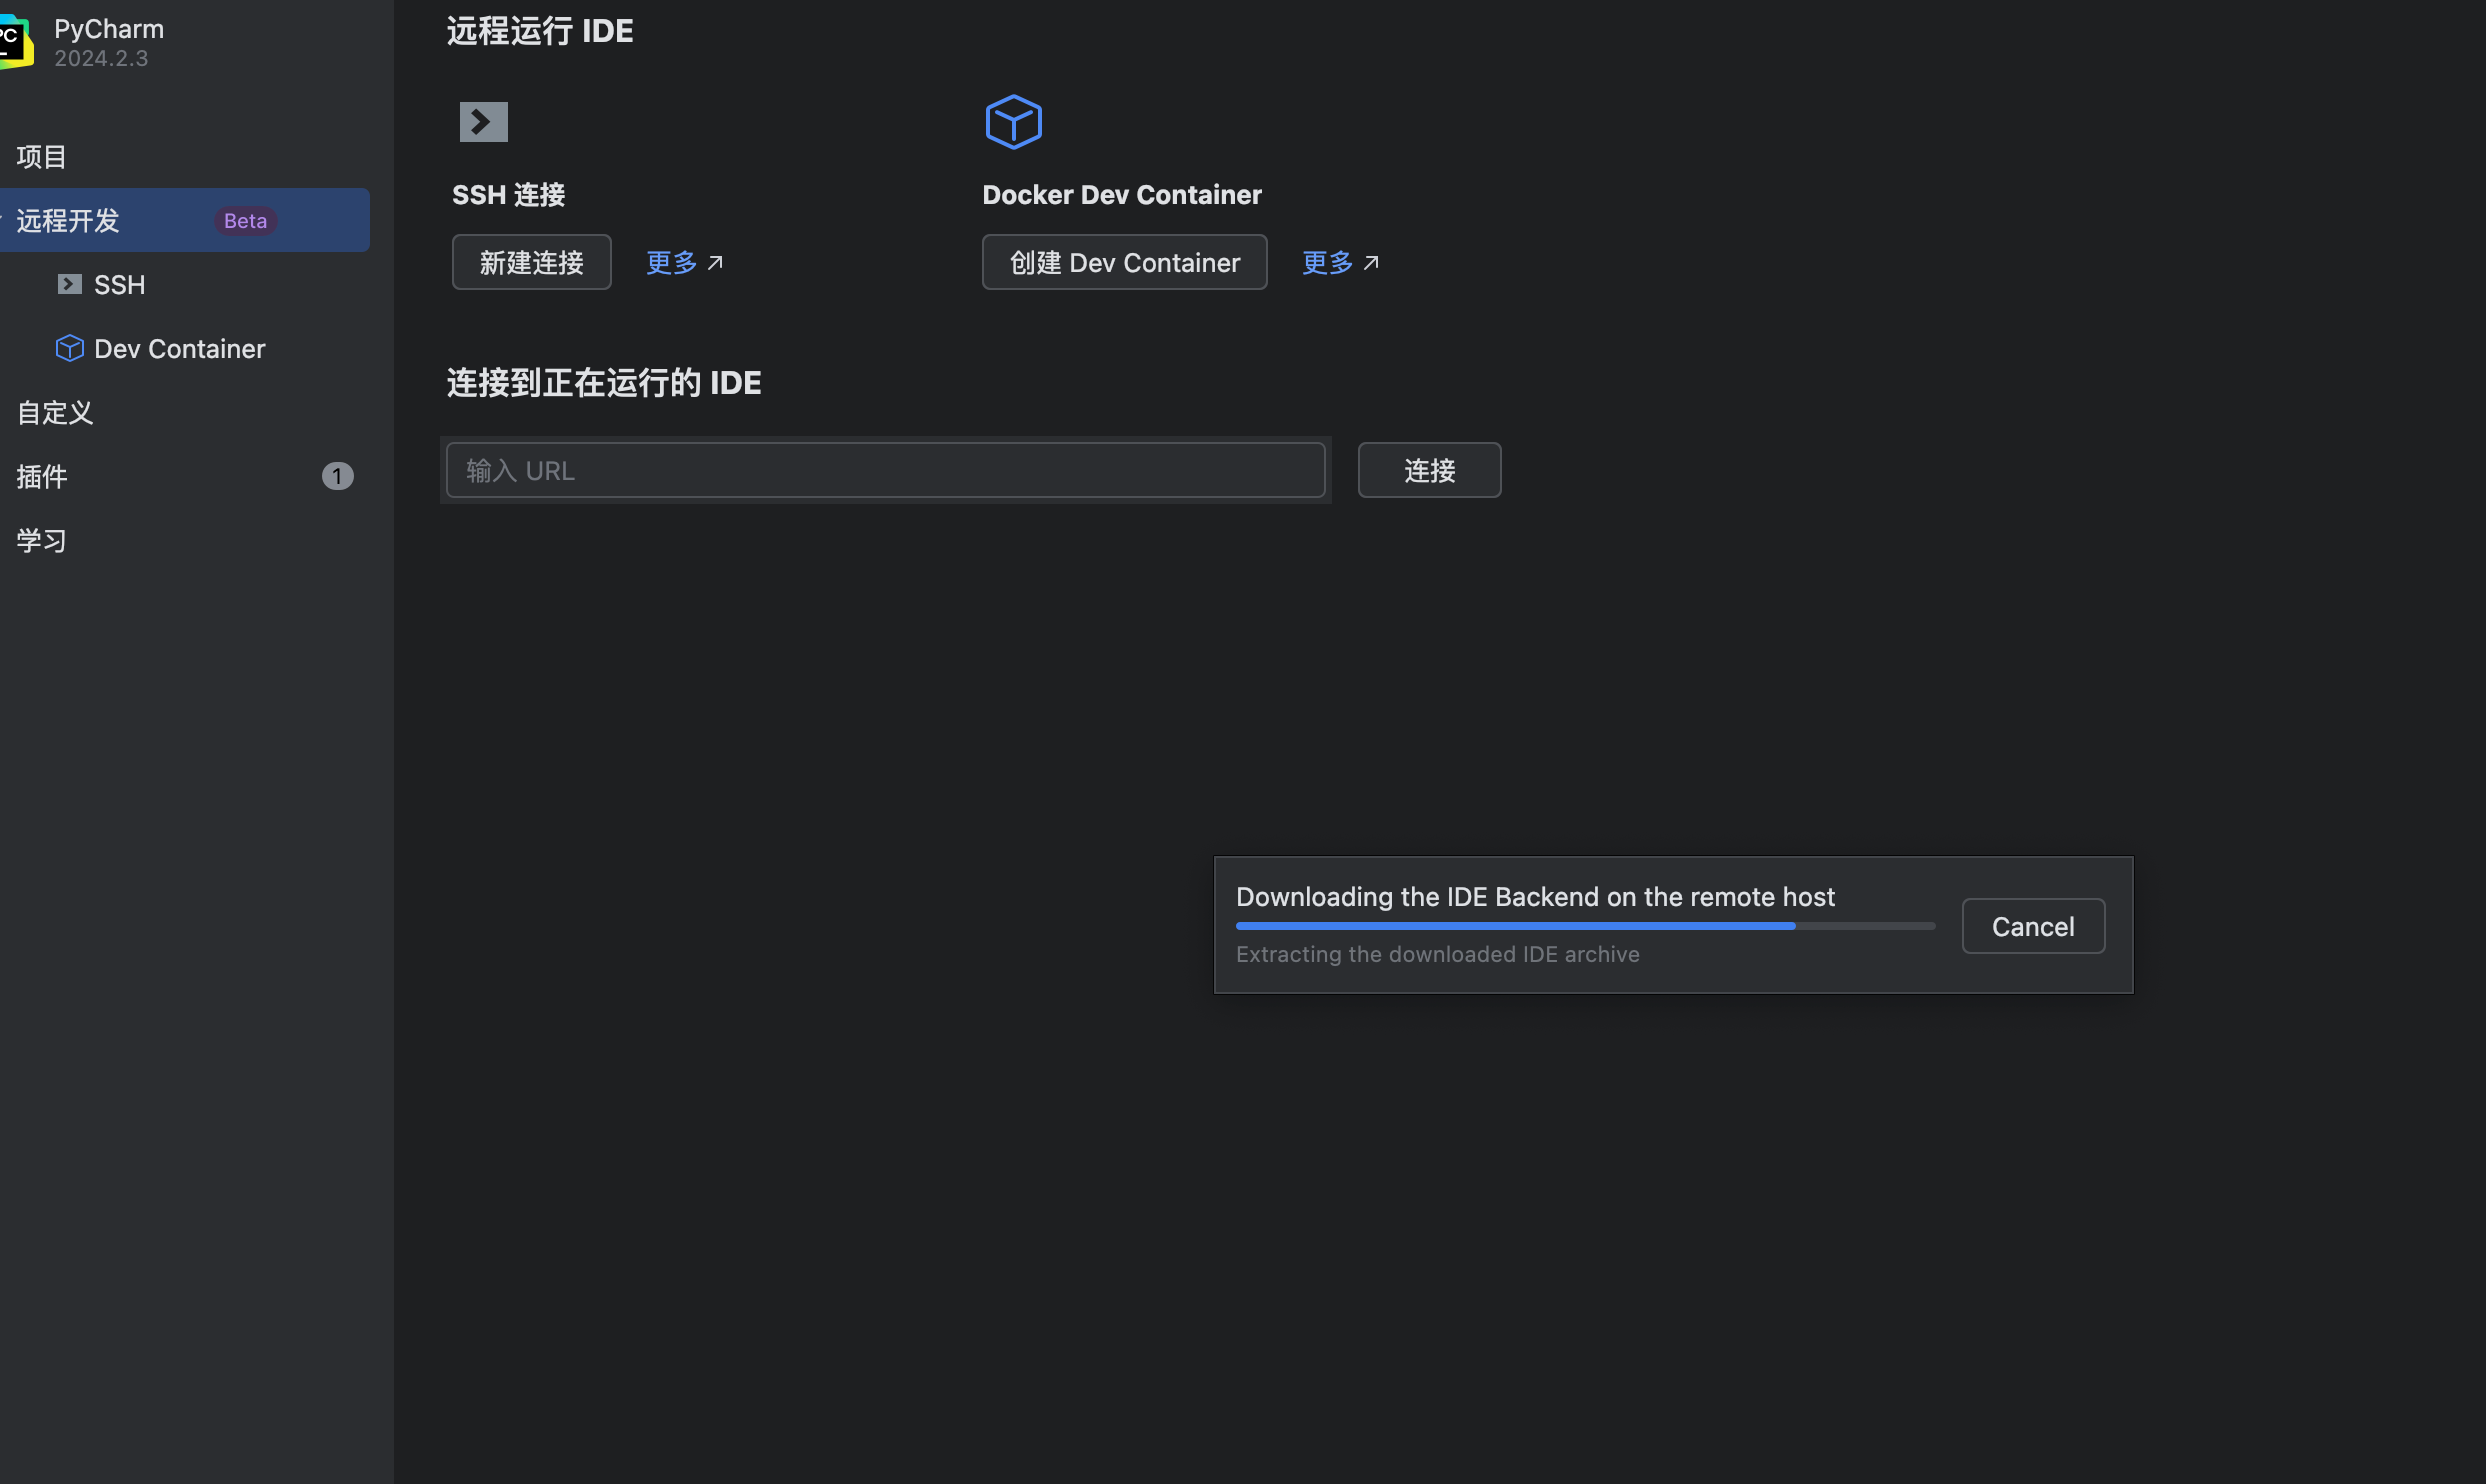Select the Dev Container label under 远程开发
Viewport: 2486px width, 1484px height.
[180, 349]
